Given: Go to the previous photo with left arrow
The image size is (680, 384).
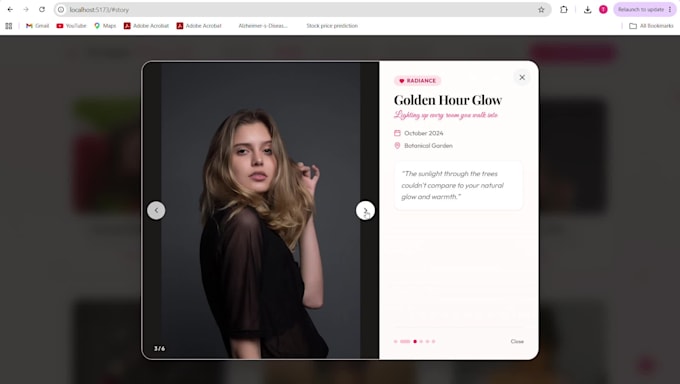Looking at the screenshot, I should (156, 210).
